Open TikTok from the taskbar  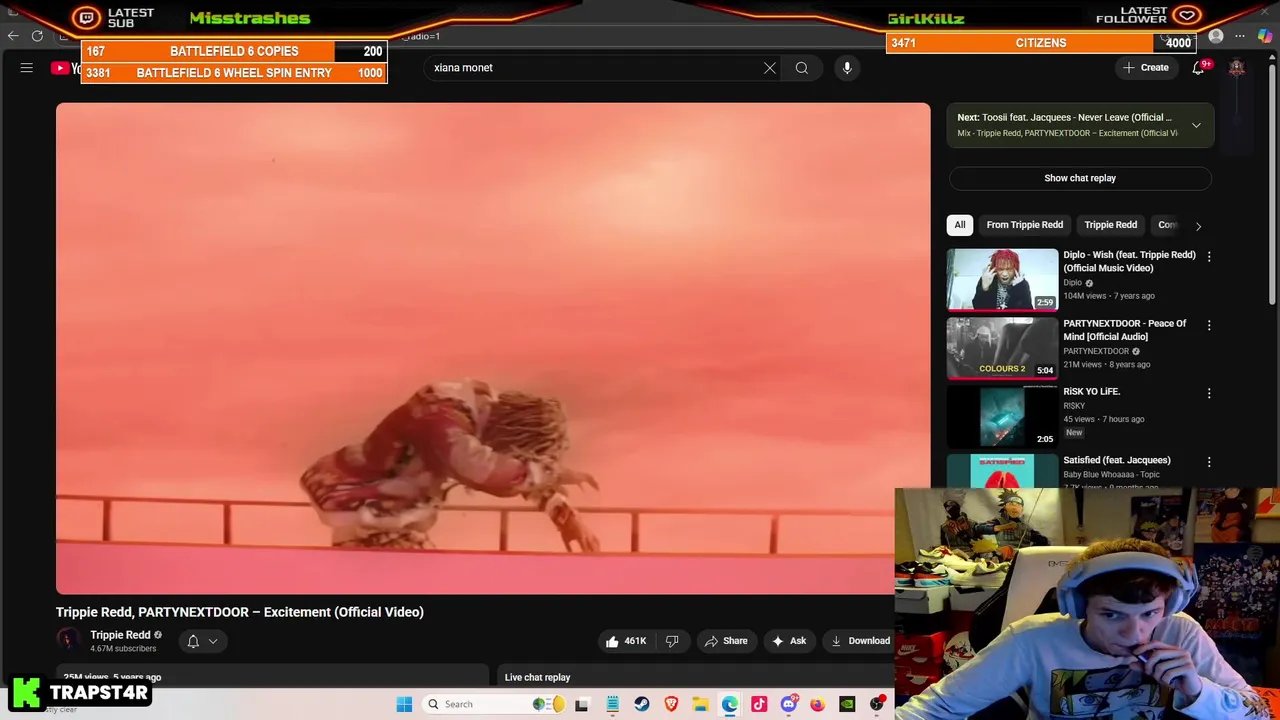click(759, 704)
